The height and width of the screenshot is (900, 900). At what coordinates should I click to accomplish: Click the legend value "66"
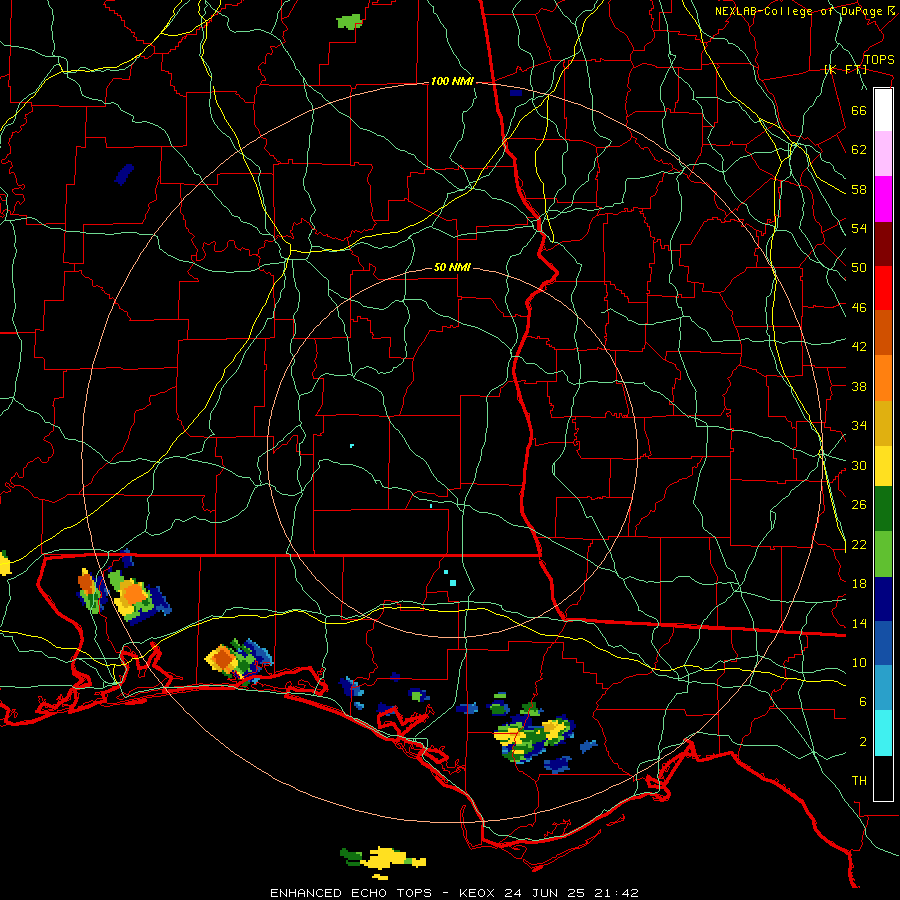tap(859, 110)
